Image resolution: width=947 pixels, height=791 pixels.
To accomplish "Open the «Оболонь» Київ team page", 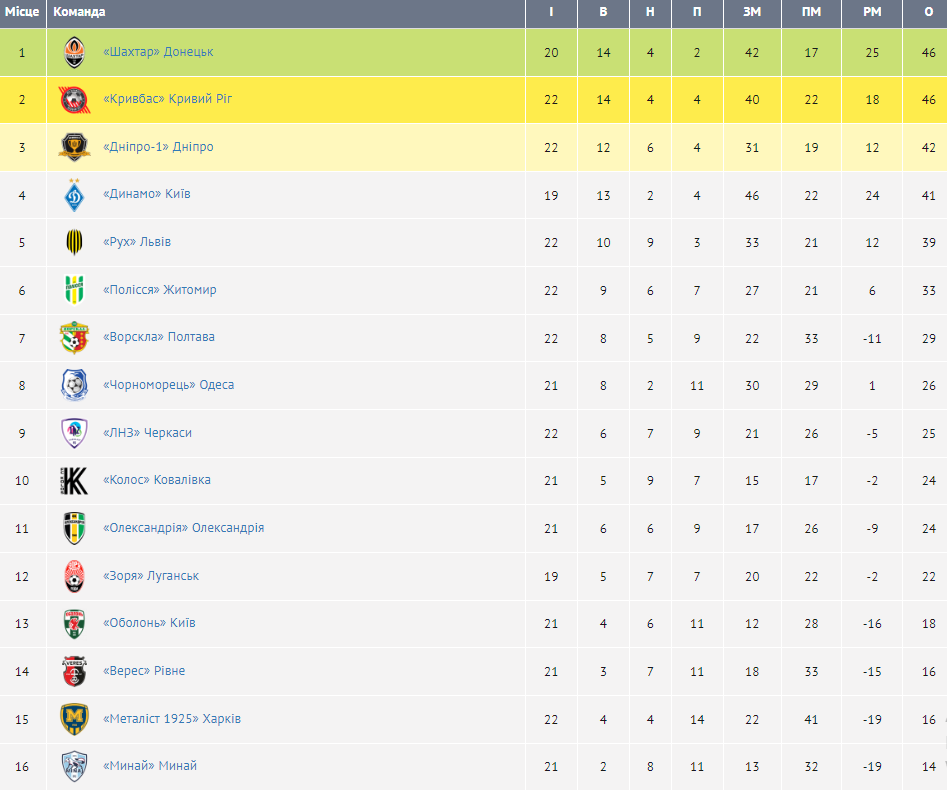I will pos(149,623).
